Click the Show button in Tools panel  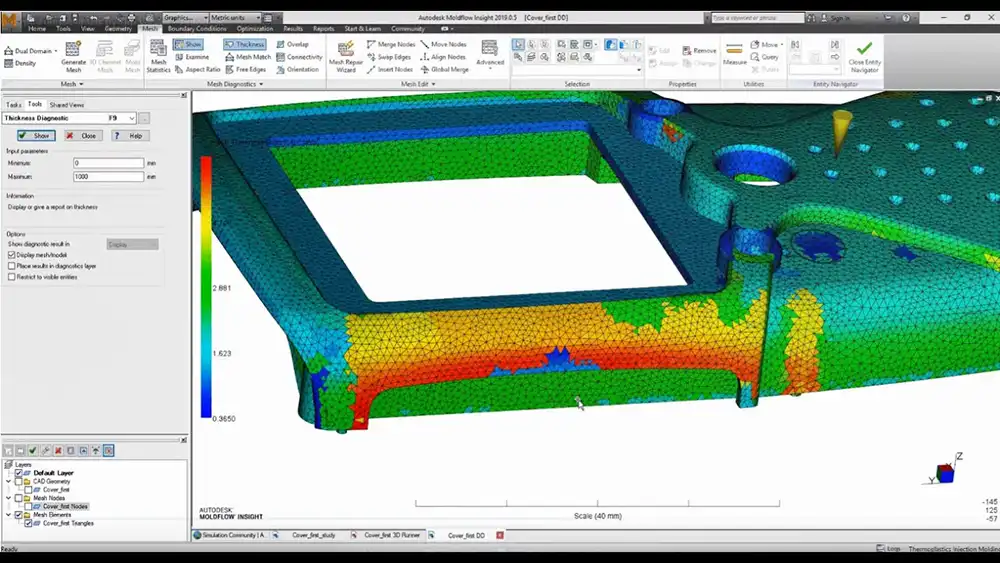tap(36, 136)
